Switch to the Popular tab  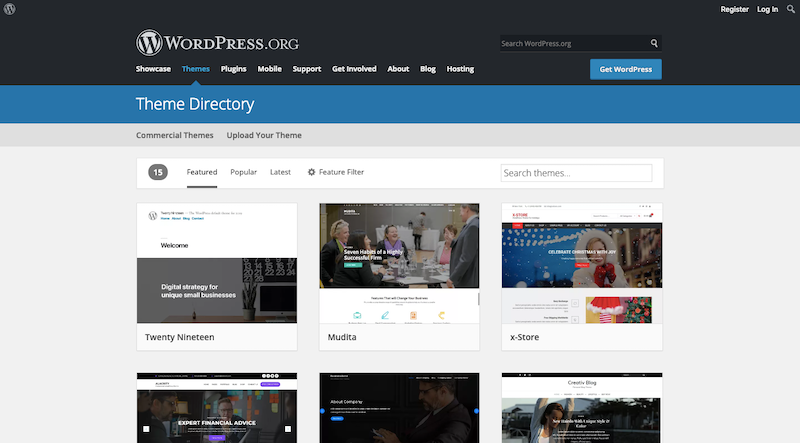coord(243,172)
